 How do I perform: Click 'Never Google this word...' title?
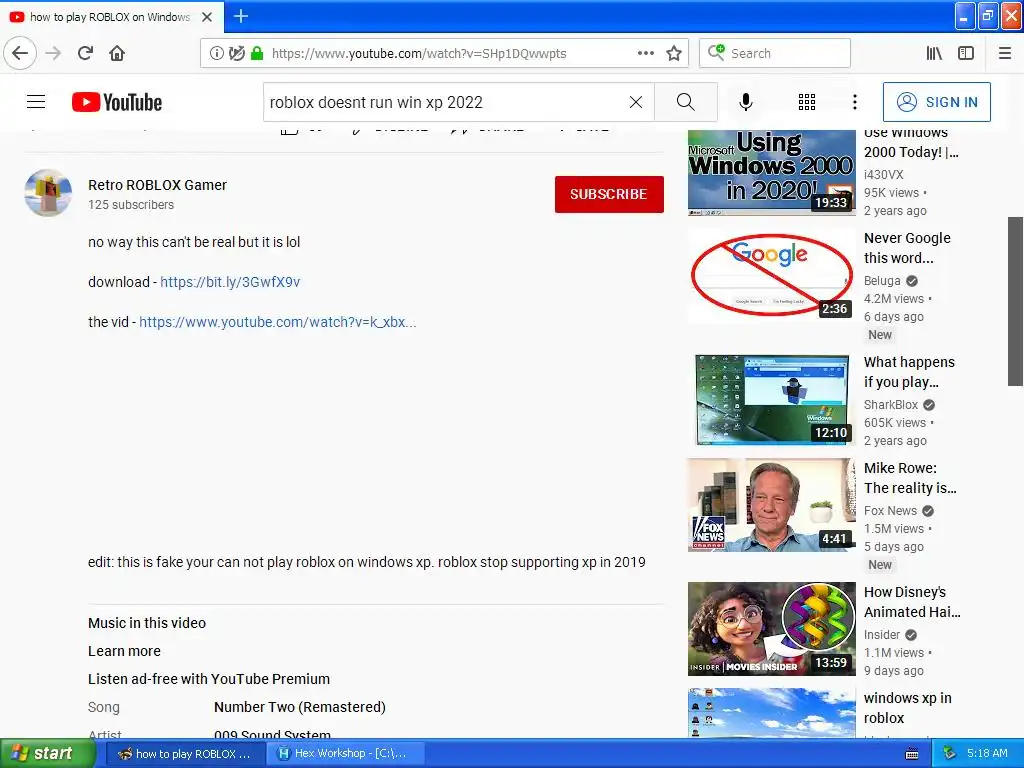[x=907, y=248]
